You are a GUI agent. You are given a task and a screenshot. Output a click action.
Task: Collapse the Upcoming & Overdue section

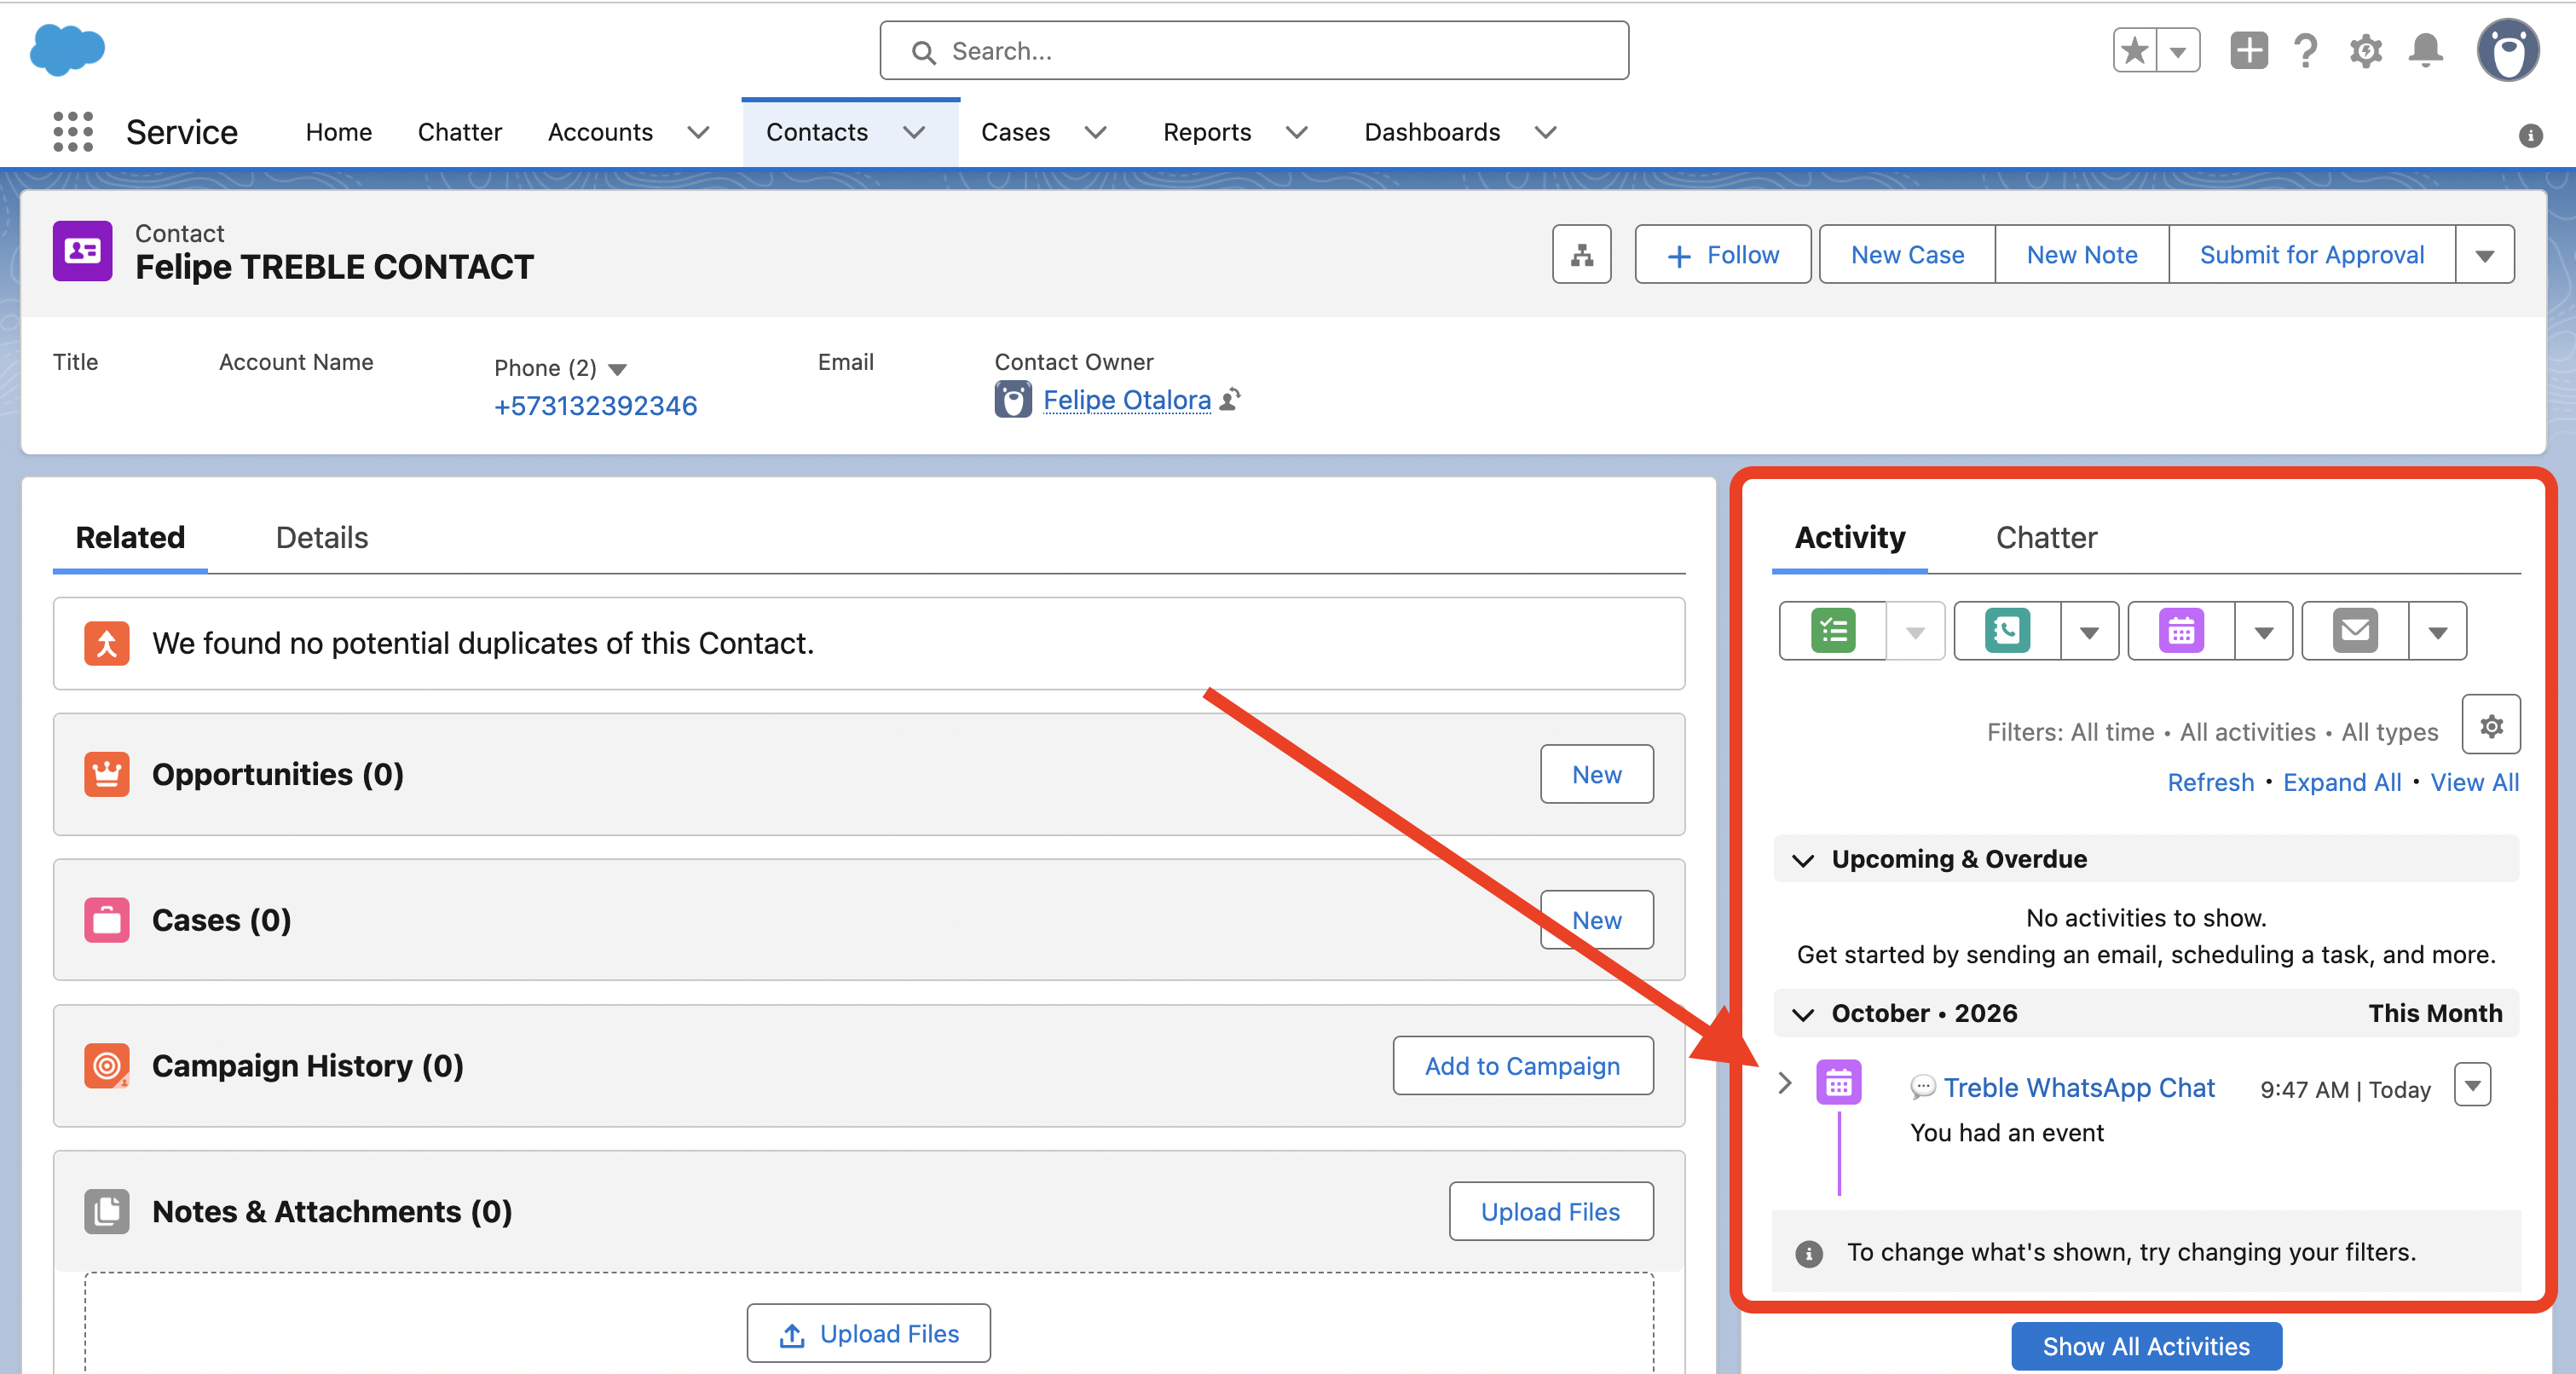tap(1803, 860)
